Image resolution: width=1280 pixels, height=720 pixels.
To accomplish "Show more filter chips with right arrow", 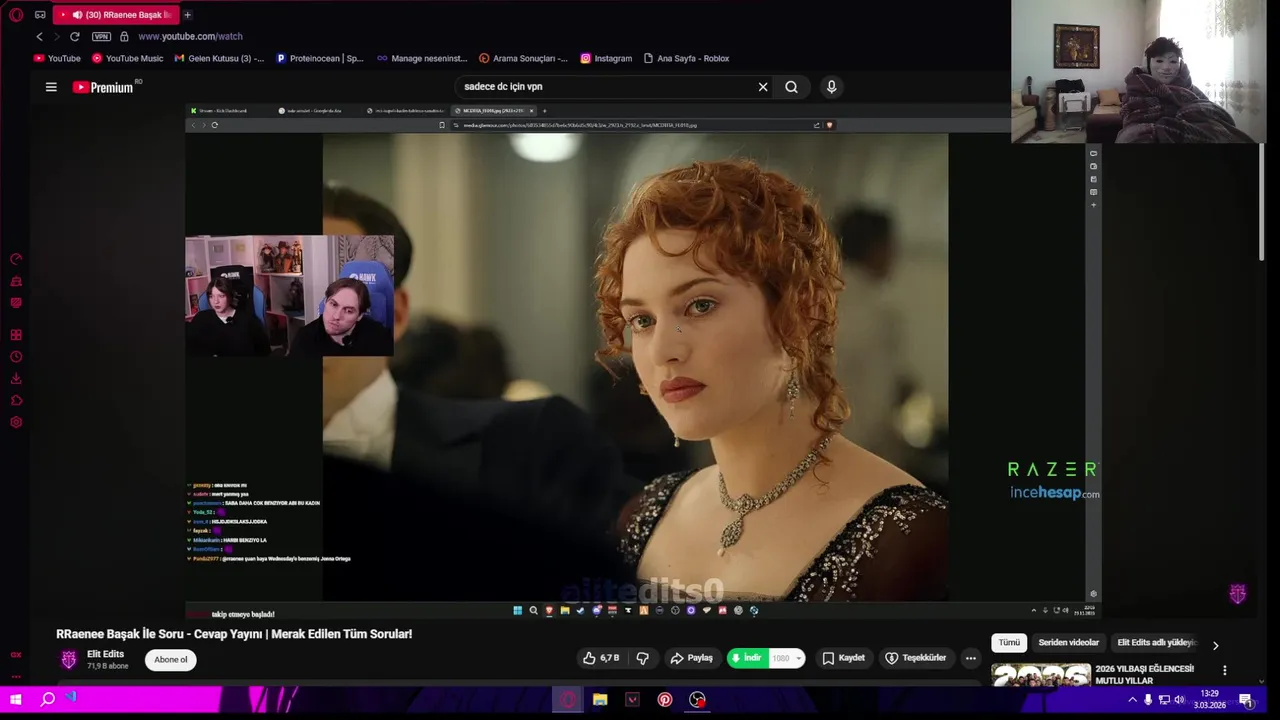I will [1215, 645].
